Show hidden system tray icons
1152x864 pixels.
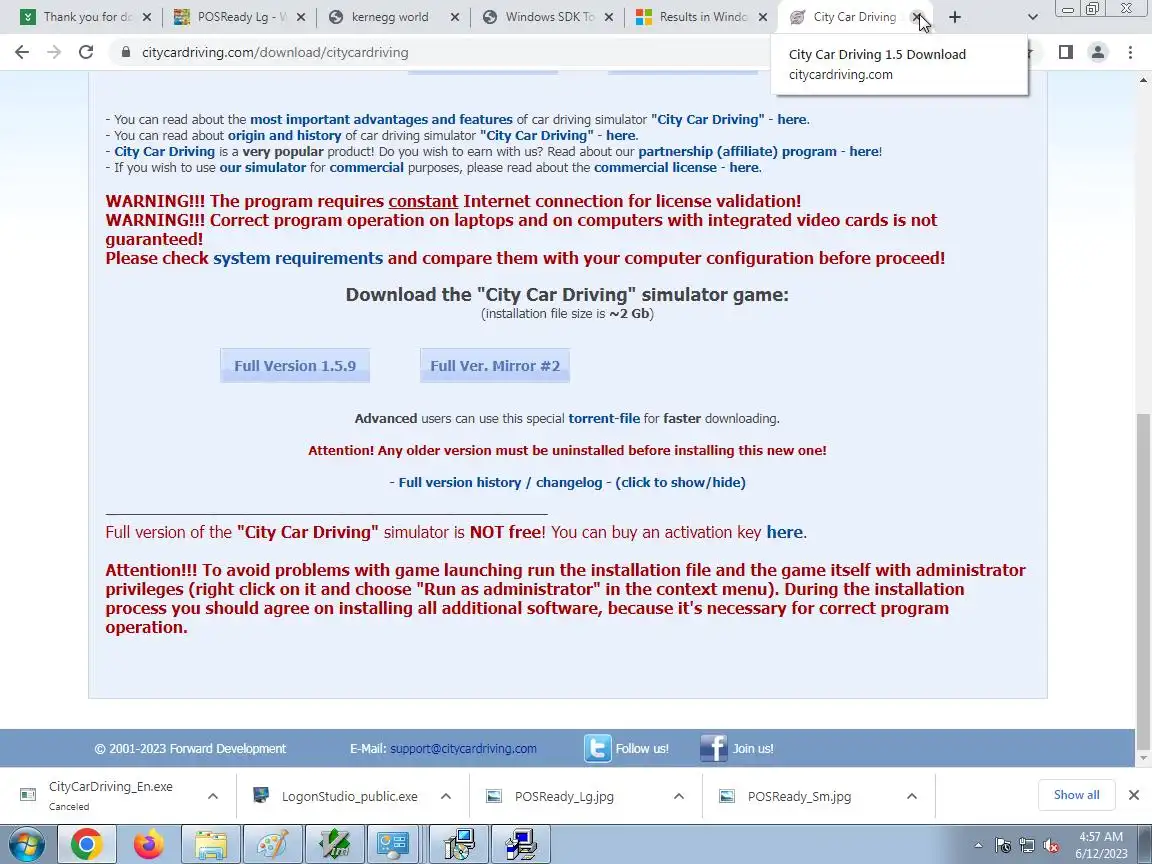tap(978, 846)
